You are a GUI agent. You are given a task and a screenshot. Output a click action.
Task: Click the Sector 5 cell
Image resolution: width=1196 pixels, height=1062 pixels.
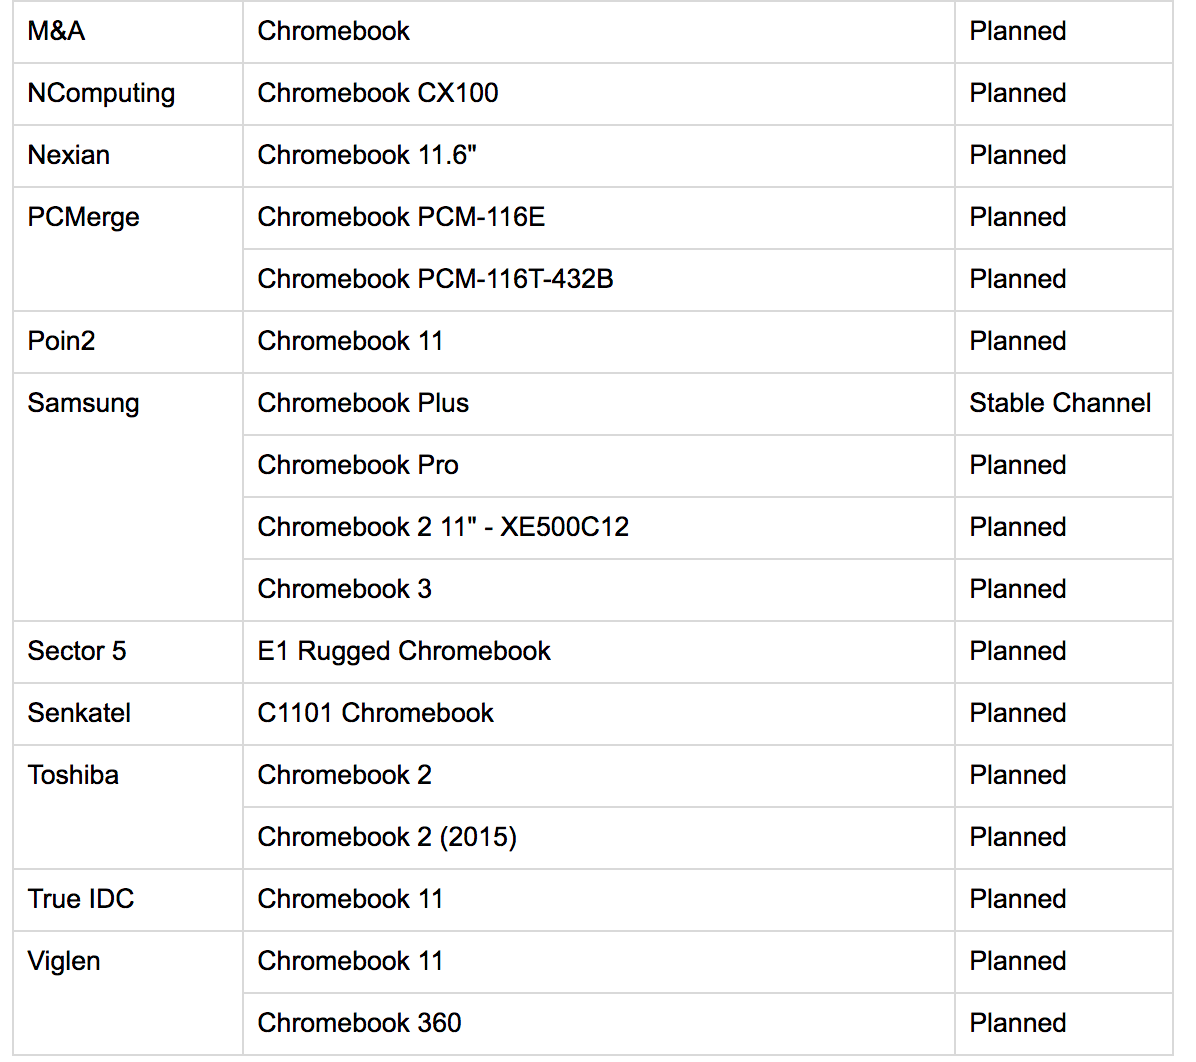click(x=77, y=651)
